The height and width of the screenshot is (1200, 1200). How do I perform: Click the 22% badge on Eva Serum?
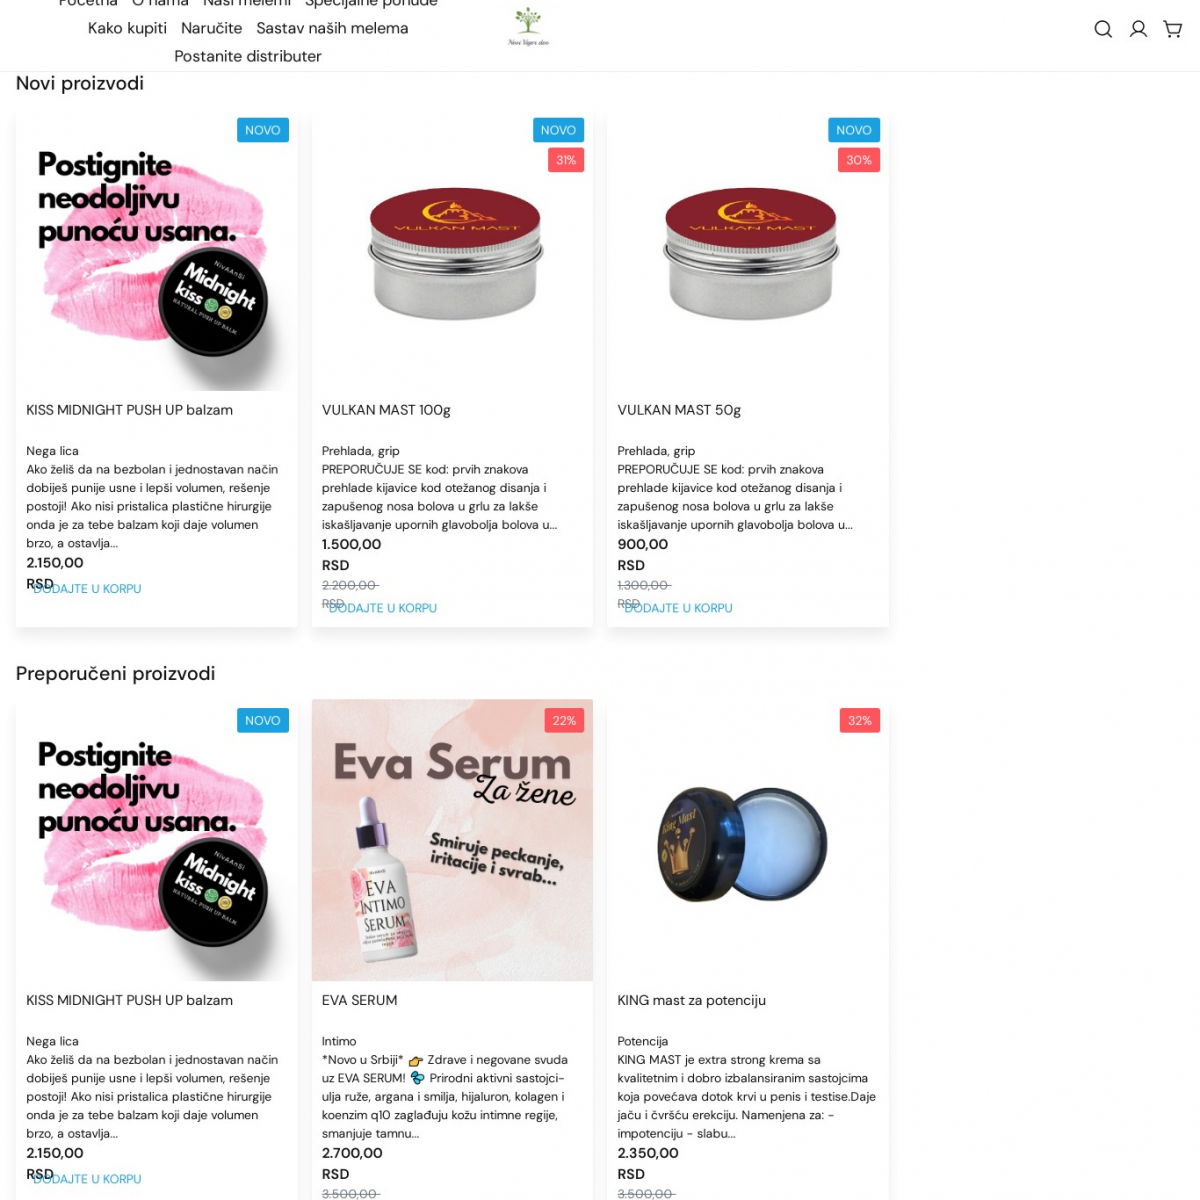[x=564, y=721]
